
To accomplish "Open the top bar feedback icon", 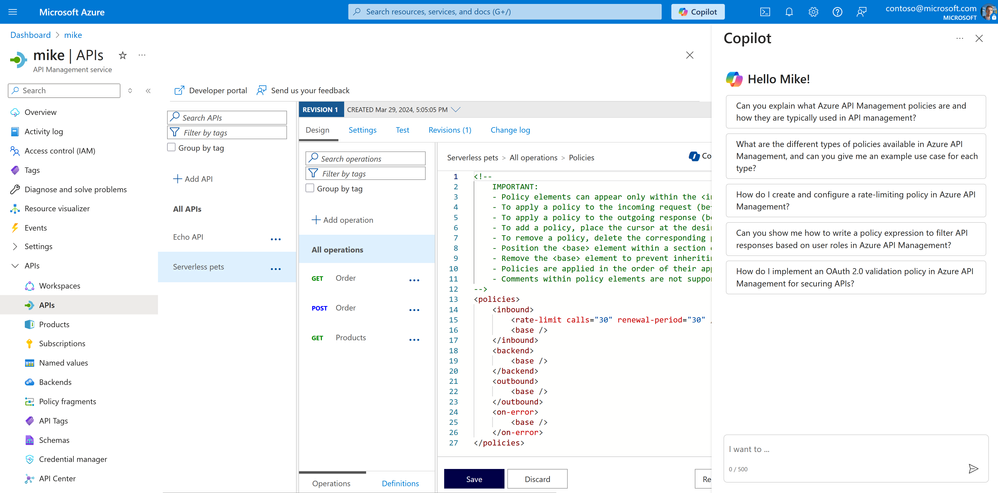I will 862,11.
